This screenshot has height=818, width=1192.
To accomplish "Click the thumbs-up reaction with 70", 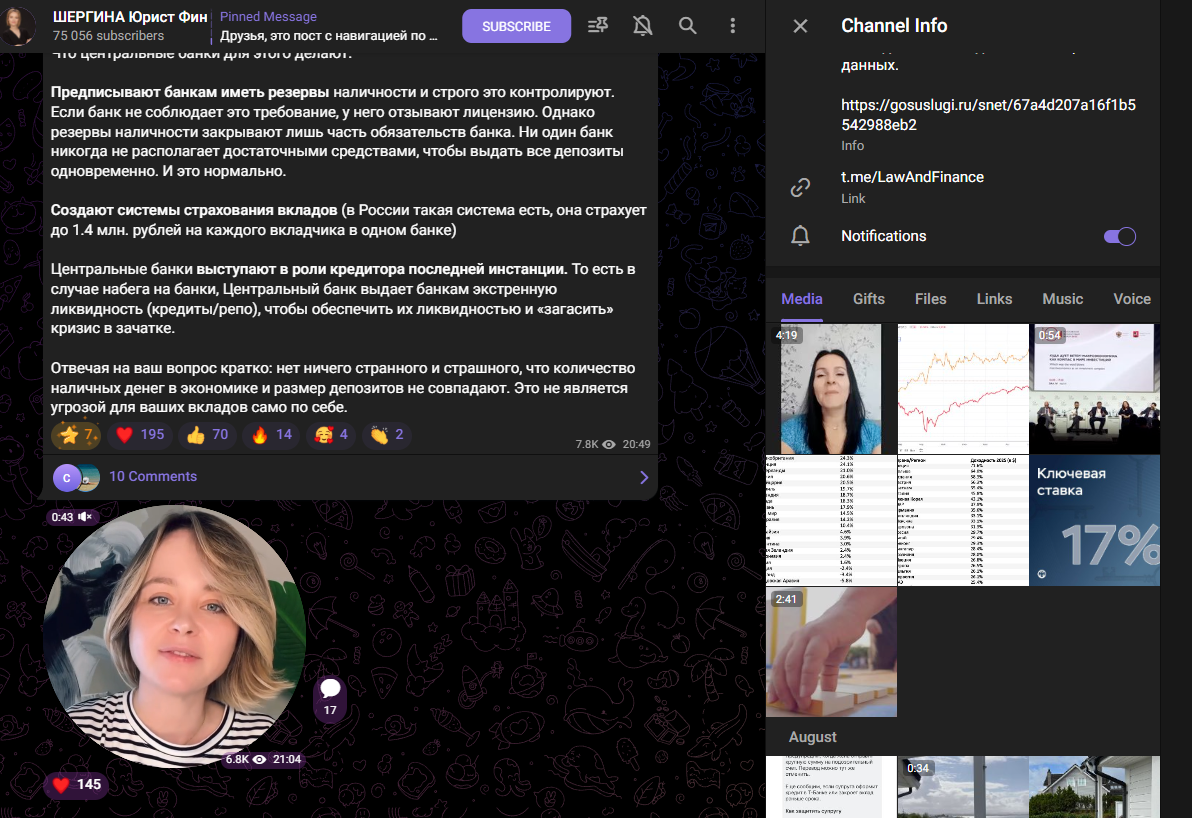I will click(x=208, y=435).
